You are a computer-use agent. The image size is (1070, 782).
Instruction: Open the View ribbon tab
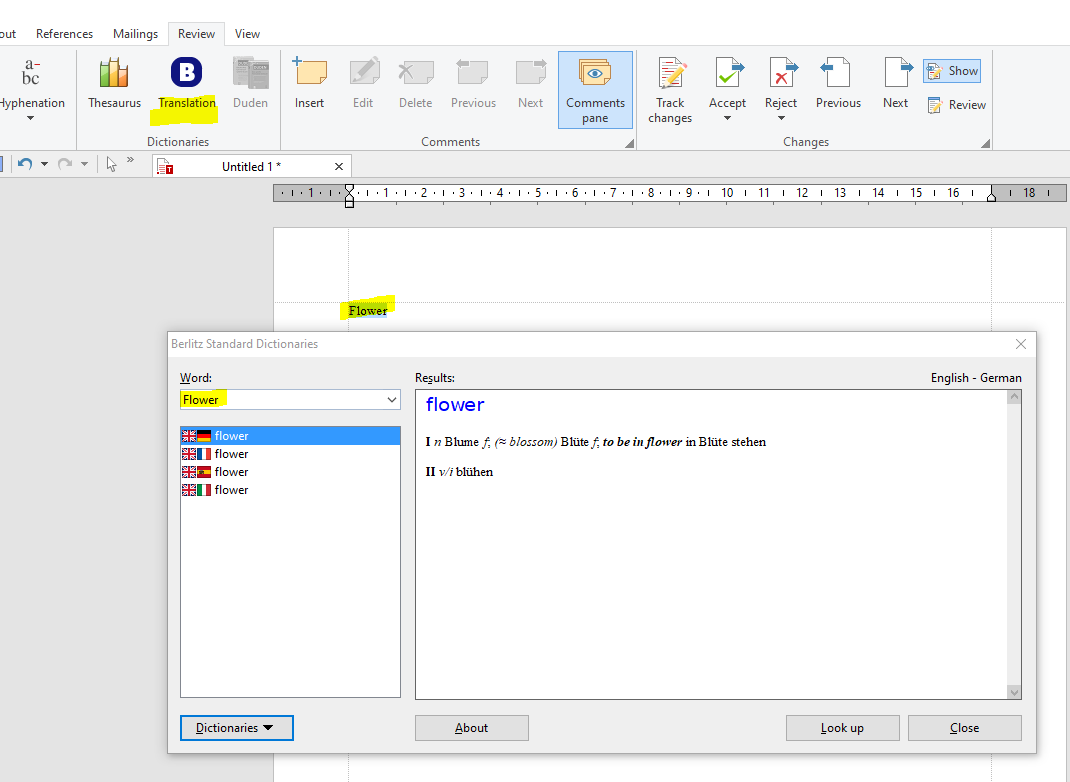tap(247, 34)
